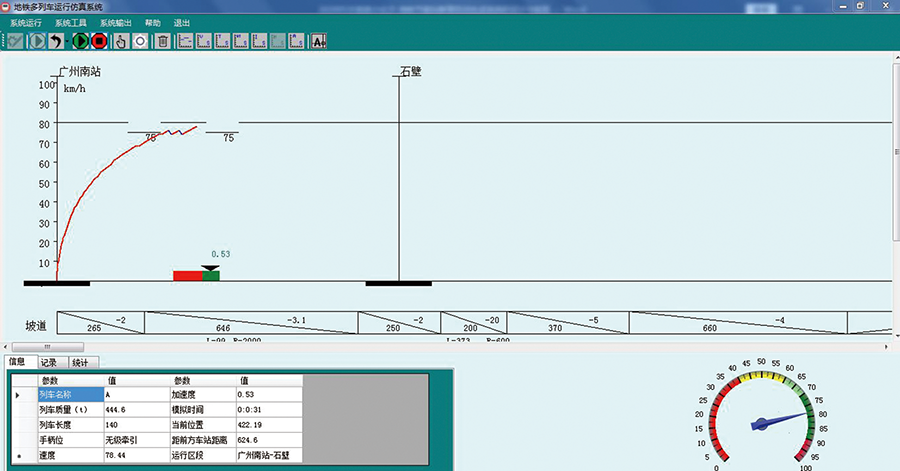This screenshot has height=471, width=900.
Task: Select the 列车质量 (t) cell
Action: click(x=71, y=410)
